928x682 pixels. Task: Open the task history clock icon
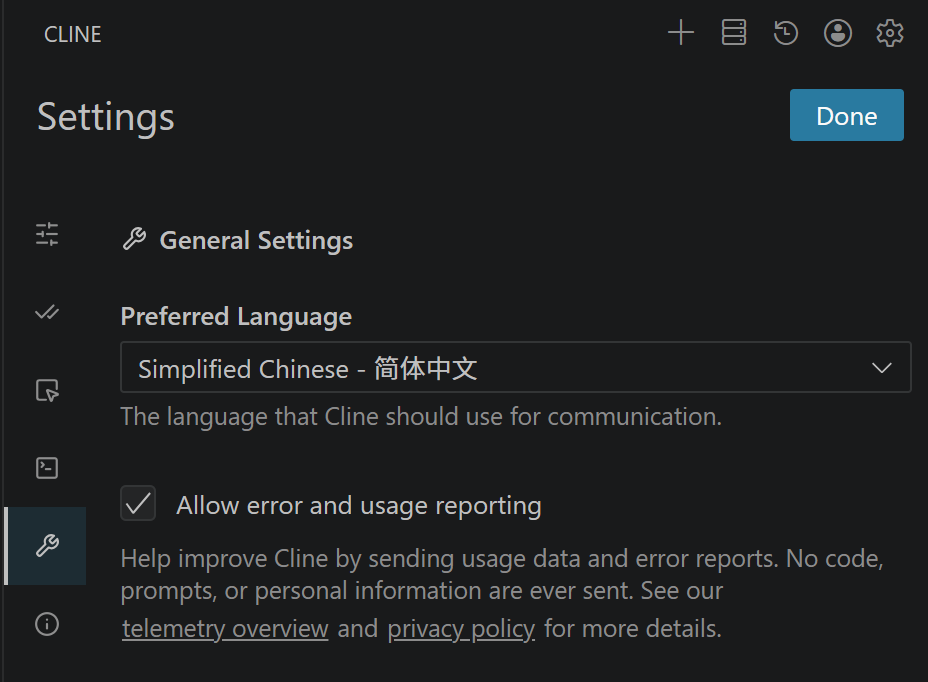(786, 33)
